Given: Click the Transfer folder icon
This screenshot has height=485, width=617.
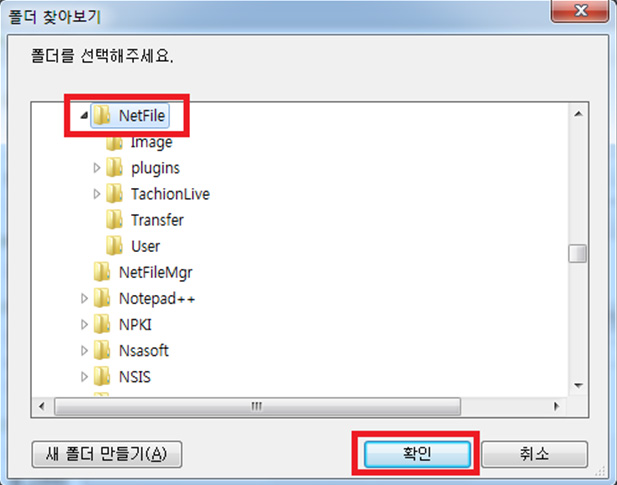Looking at the screenshot, I should [x=114, y=219].
